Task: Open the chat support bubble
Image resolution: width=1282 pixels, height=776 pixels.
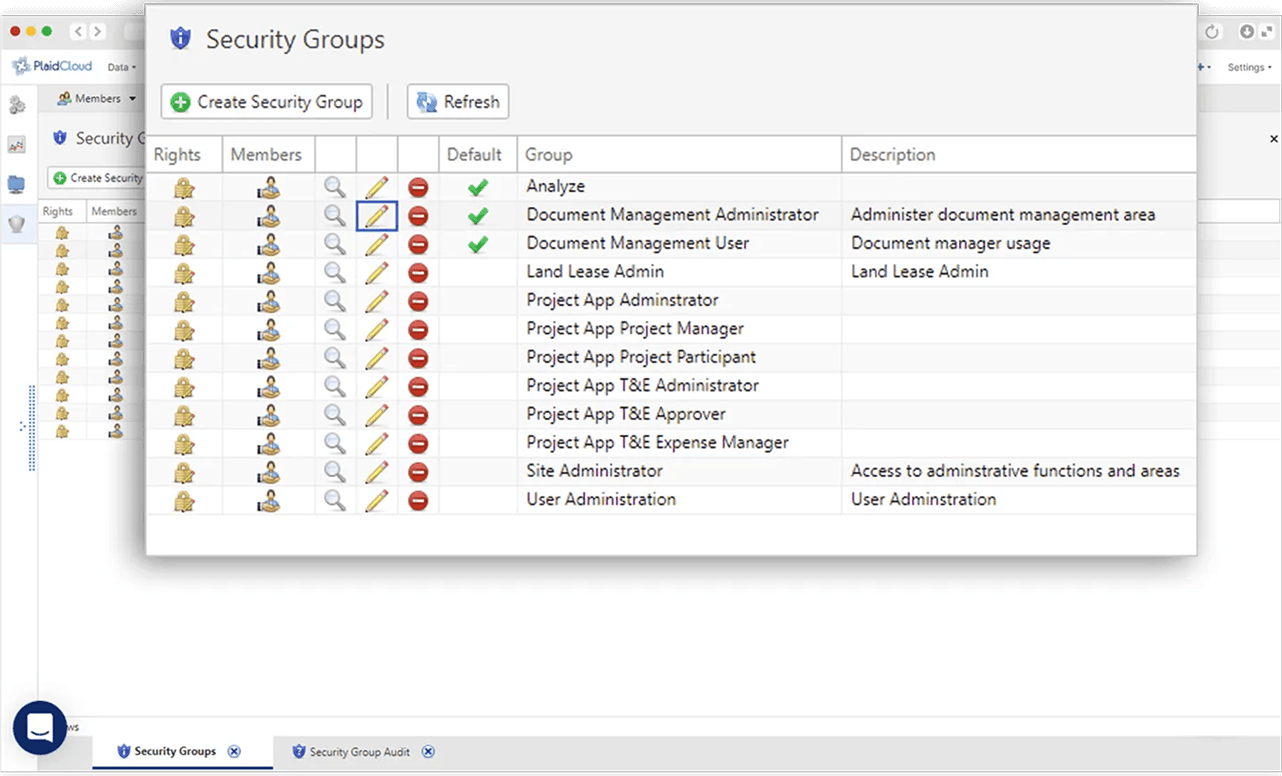Action: tap(39, 727)
